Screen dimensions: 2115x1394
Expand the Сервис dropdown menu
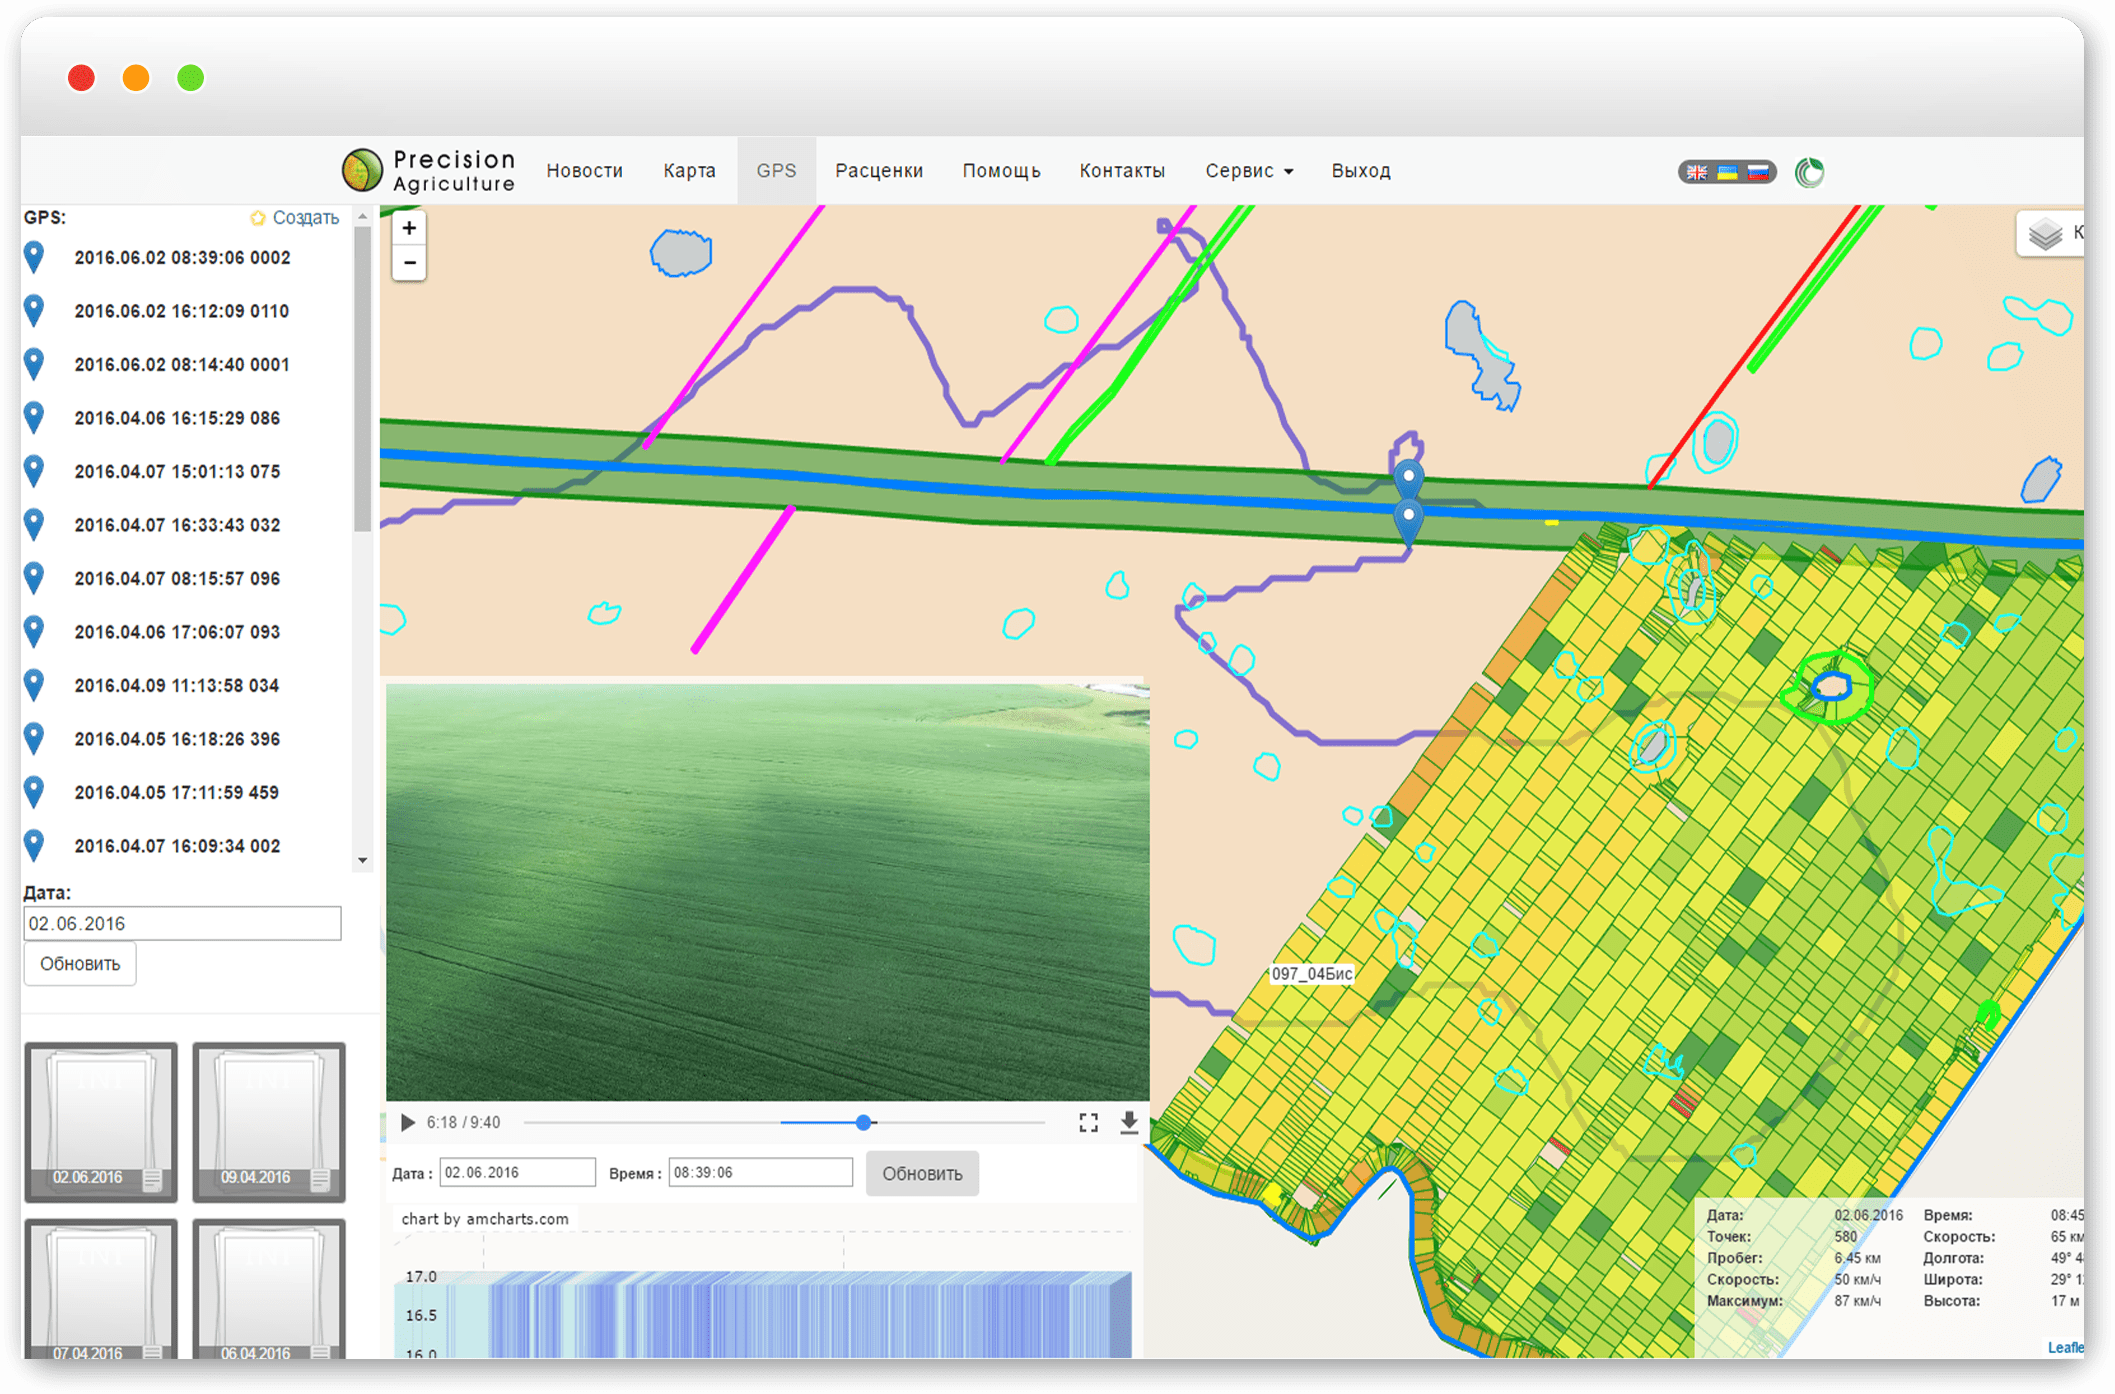pos(1249,171)
